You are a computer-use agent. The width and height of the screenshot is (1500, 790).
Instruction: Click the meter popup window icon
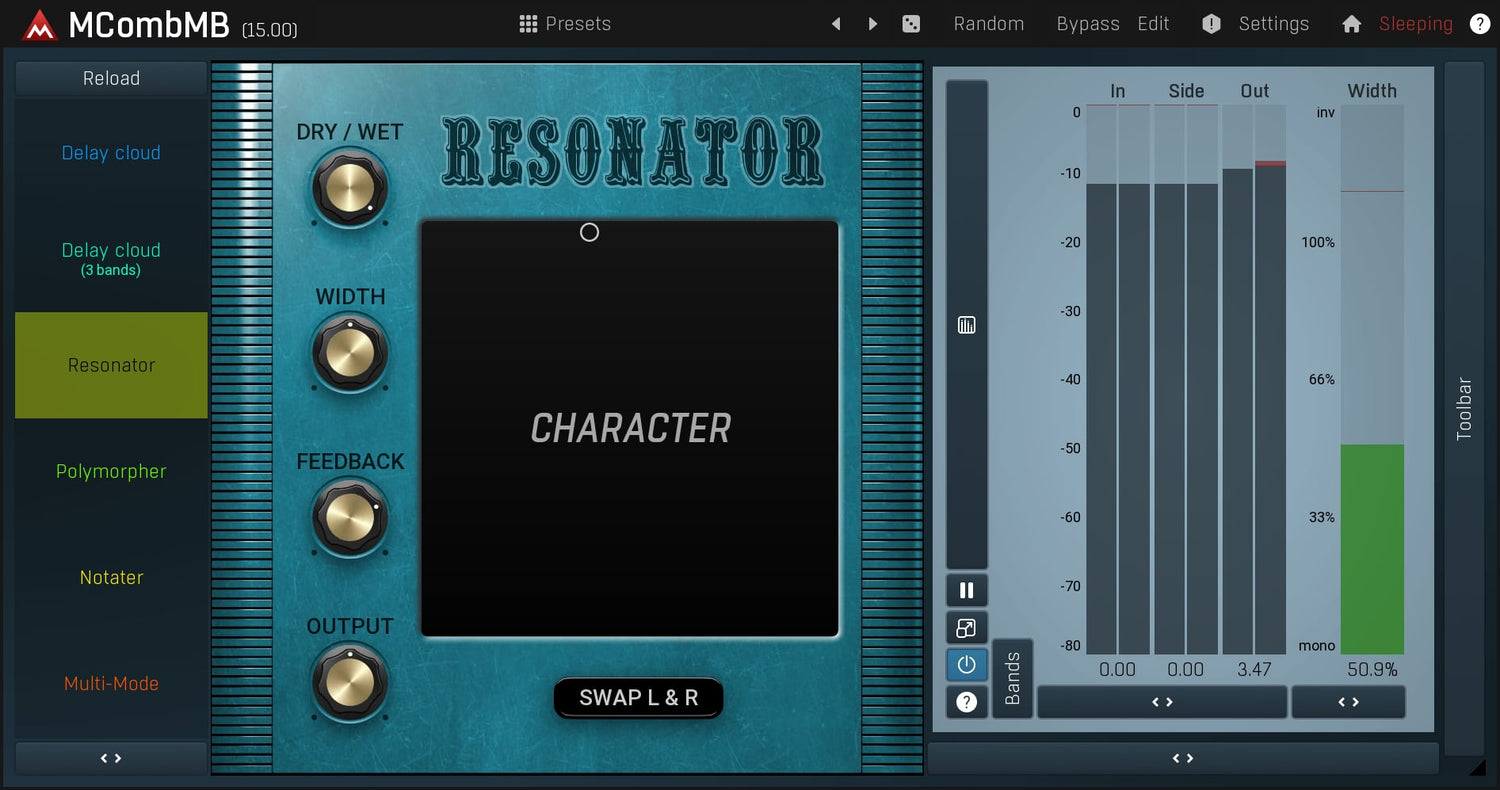click(x=966, y=628)
